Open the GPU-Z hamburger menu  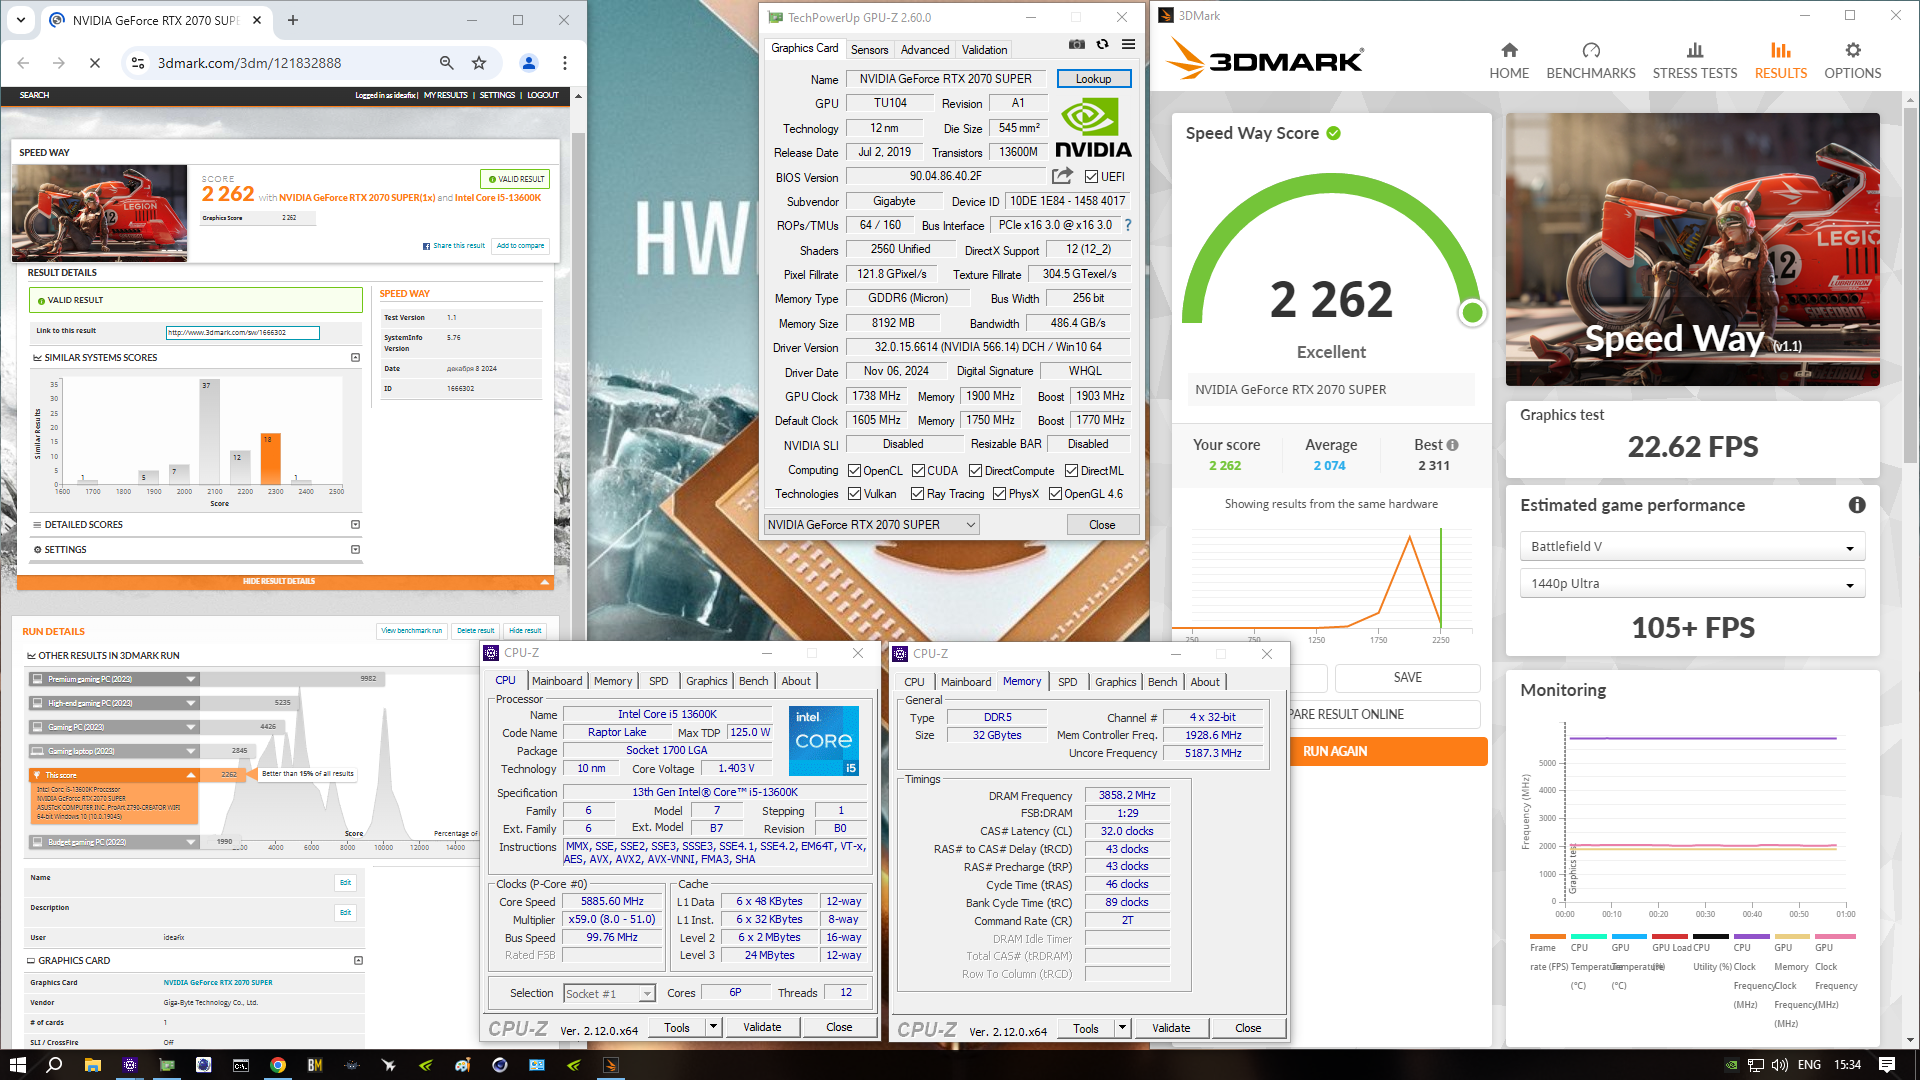1128,45
